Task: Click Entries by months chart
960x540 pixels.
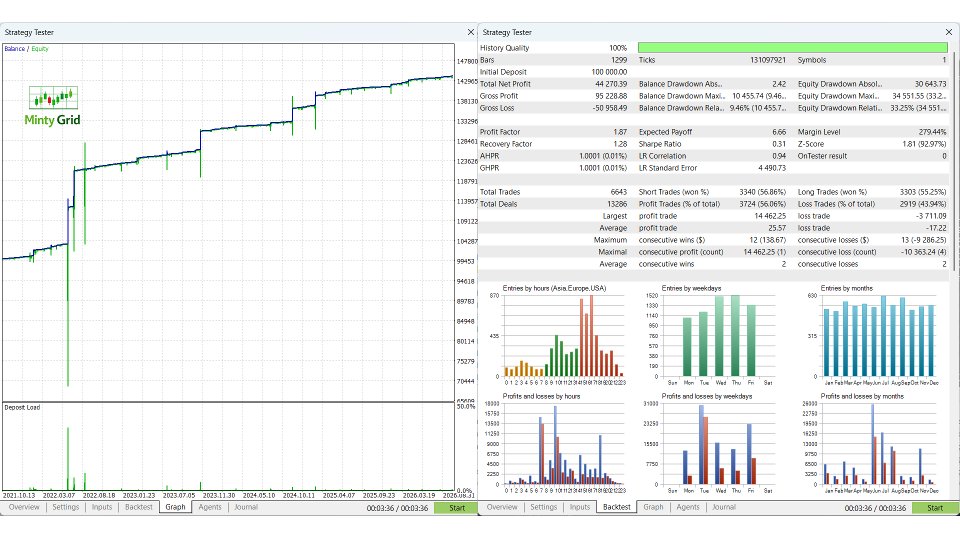Action: click(x=872, y=336)
